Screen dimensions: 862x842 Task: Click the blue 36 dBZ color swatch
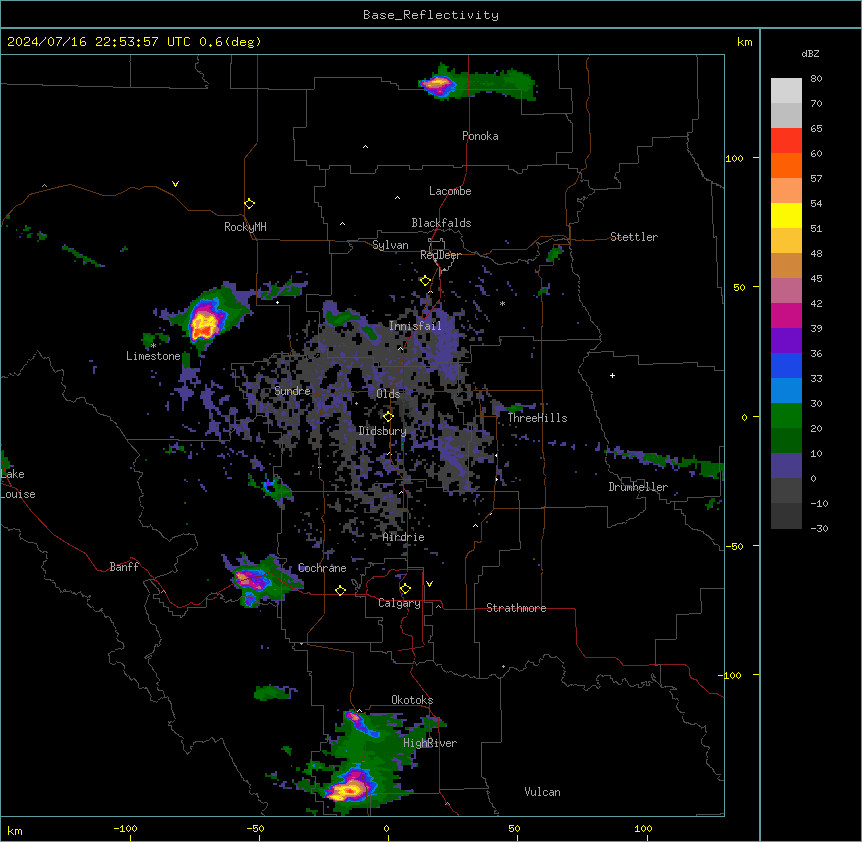pos(786,365)
